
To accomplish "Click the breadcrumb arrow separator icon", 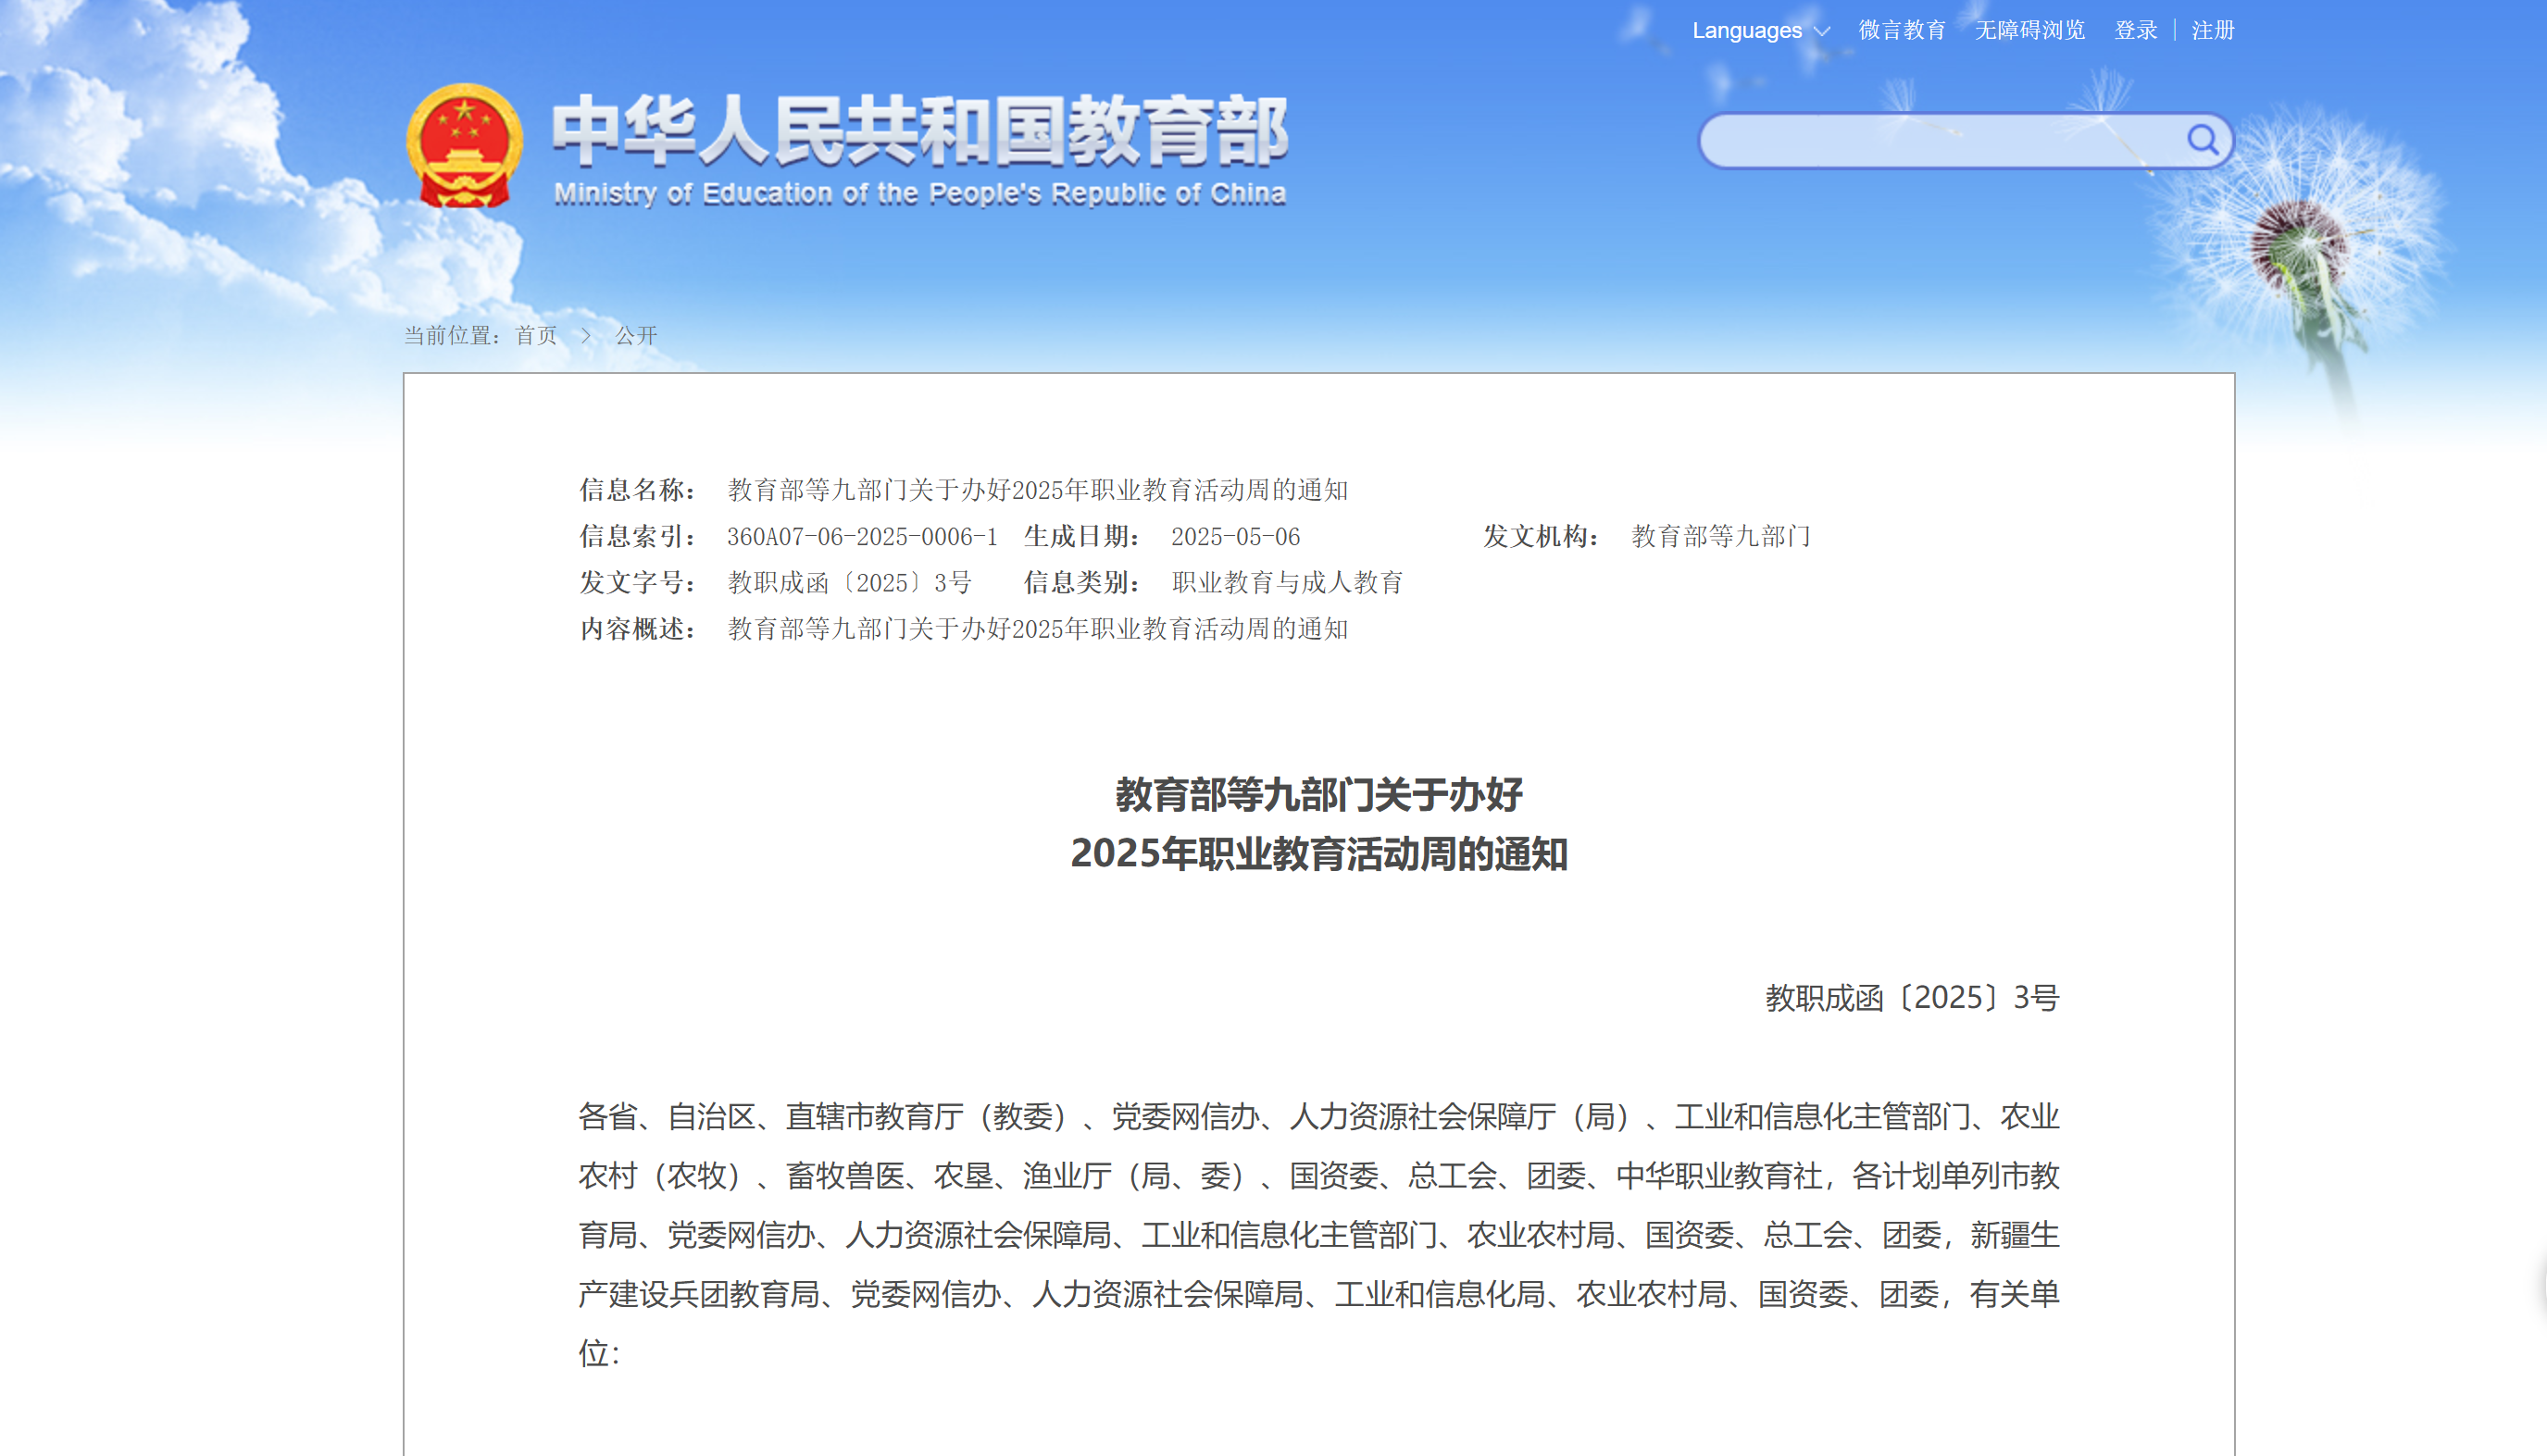I will pyautogui.click(x=586, y=335).
